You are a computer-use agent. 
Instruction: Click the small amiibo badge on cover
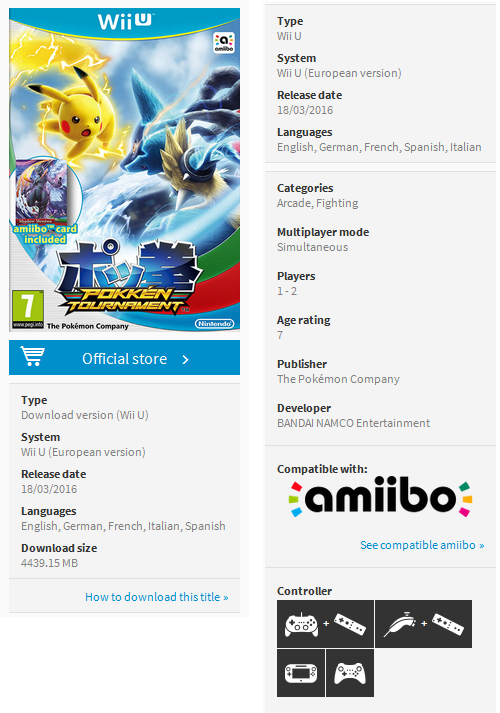(x=224, y=42)
